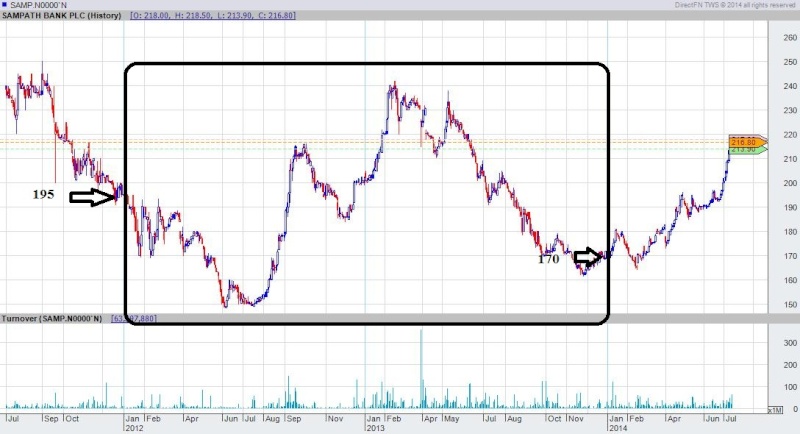The image size is (800, 434).
Task: Click the 250 price axis label
Action: pyautogui.click(x=790, y=62)
